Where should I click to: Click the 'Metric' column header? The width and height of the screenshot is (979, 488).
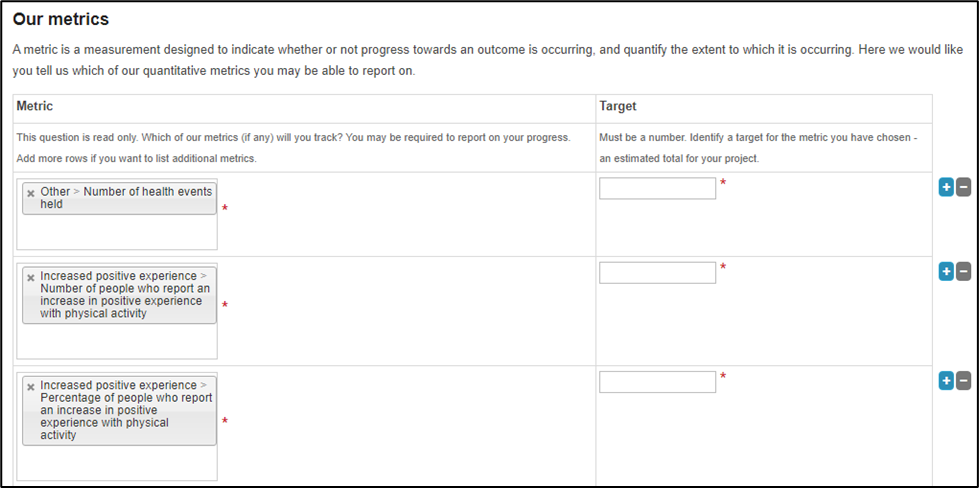(35, 106)
